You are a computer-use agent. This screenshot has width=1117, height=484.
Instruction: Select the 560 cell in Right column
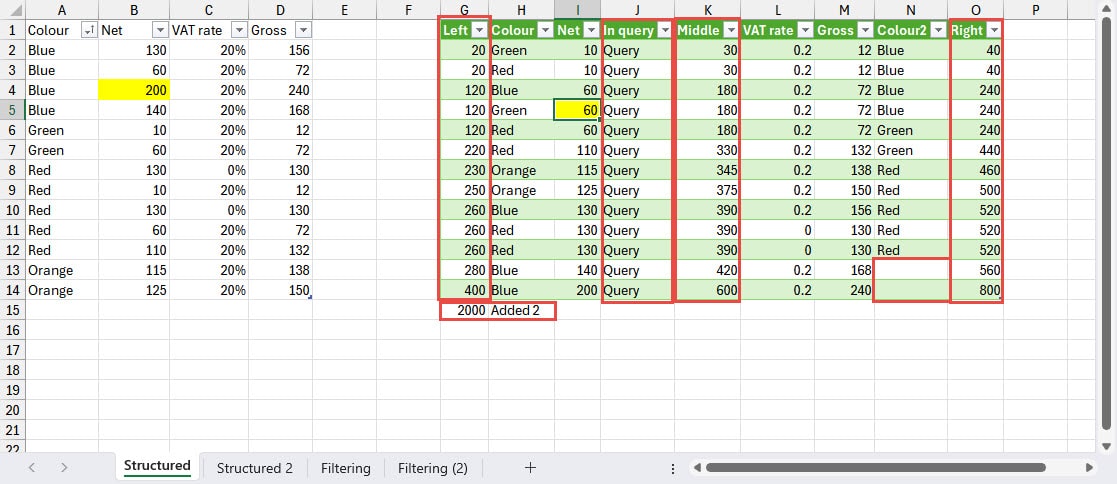(x=976, y=270)
